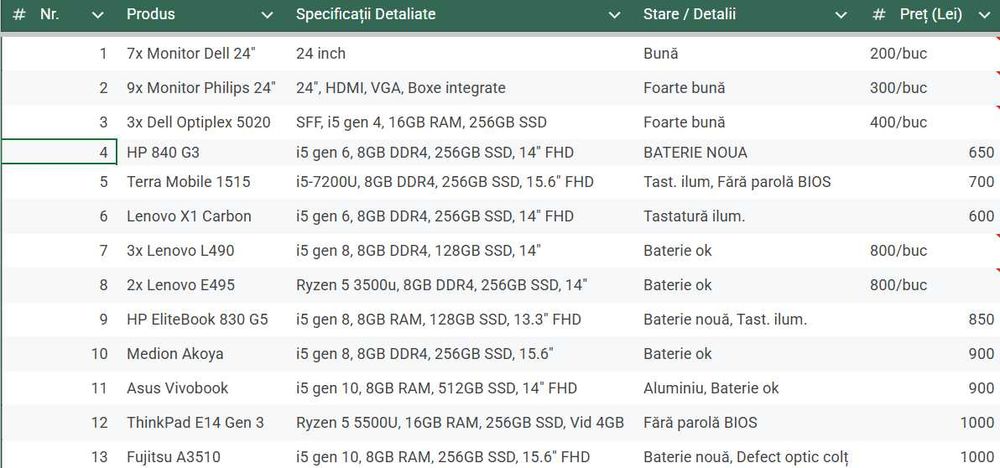The height and width of the screenshot is (468, 1000).
Task: Select the 'Lenovo X1 Carbon' cell
Action: click(189, 217)
